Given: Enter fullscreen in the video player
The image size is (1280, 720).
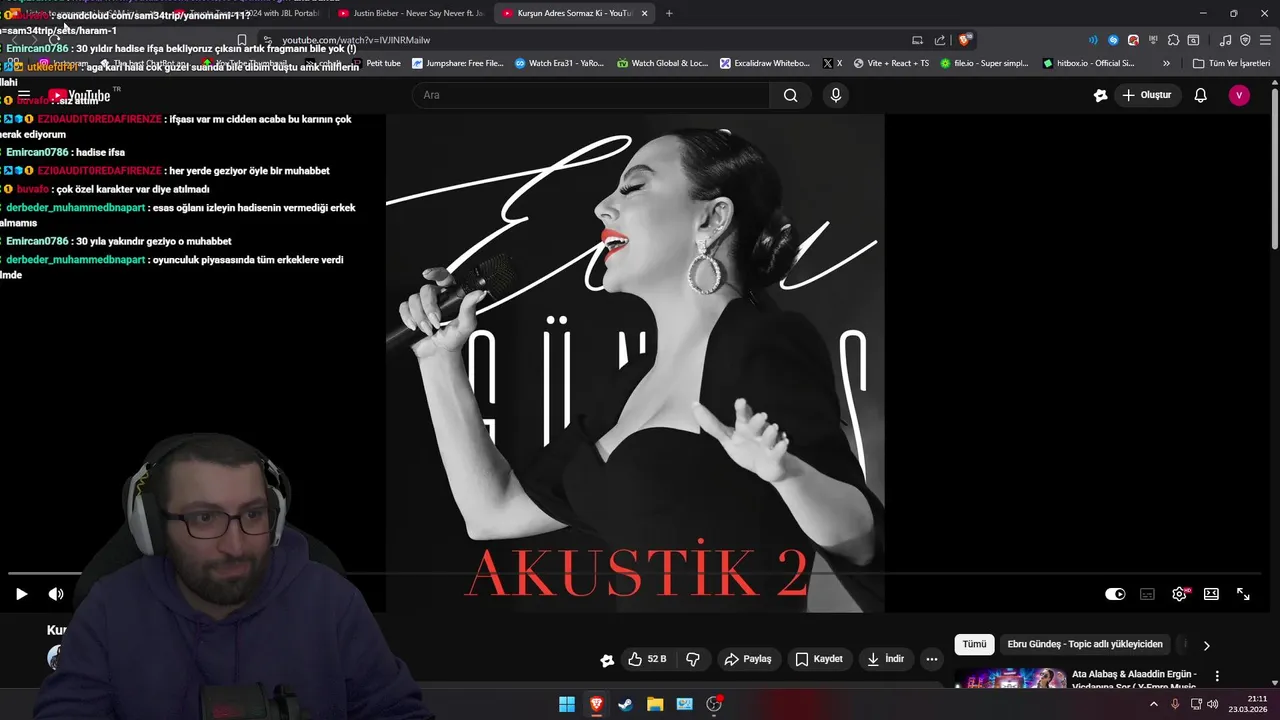Looking at the screenshot, I should click(x=1243, y=594).
